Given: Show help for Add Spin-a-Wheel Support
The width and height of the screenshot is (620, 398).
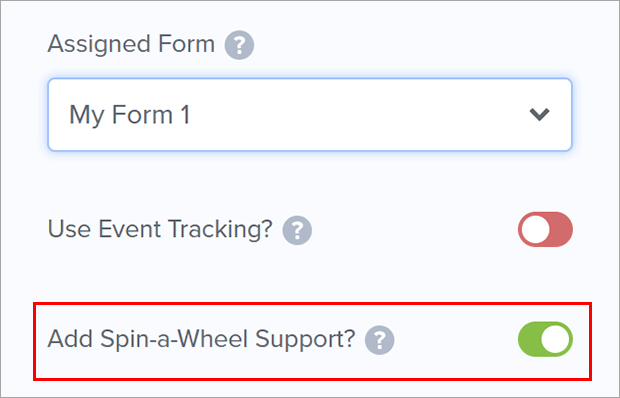Looking at the screenshot, I should point(379,340).
